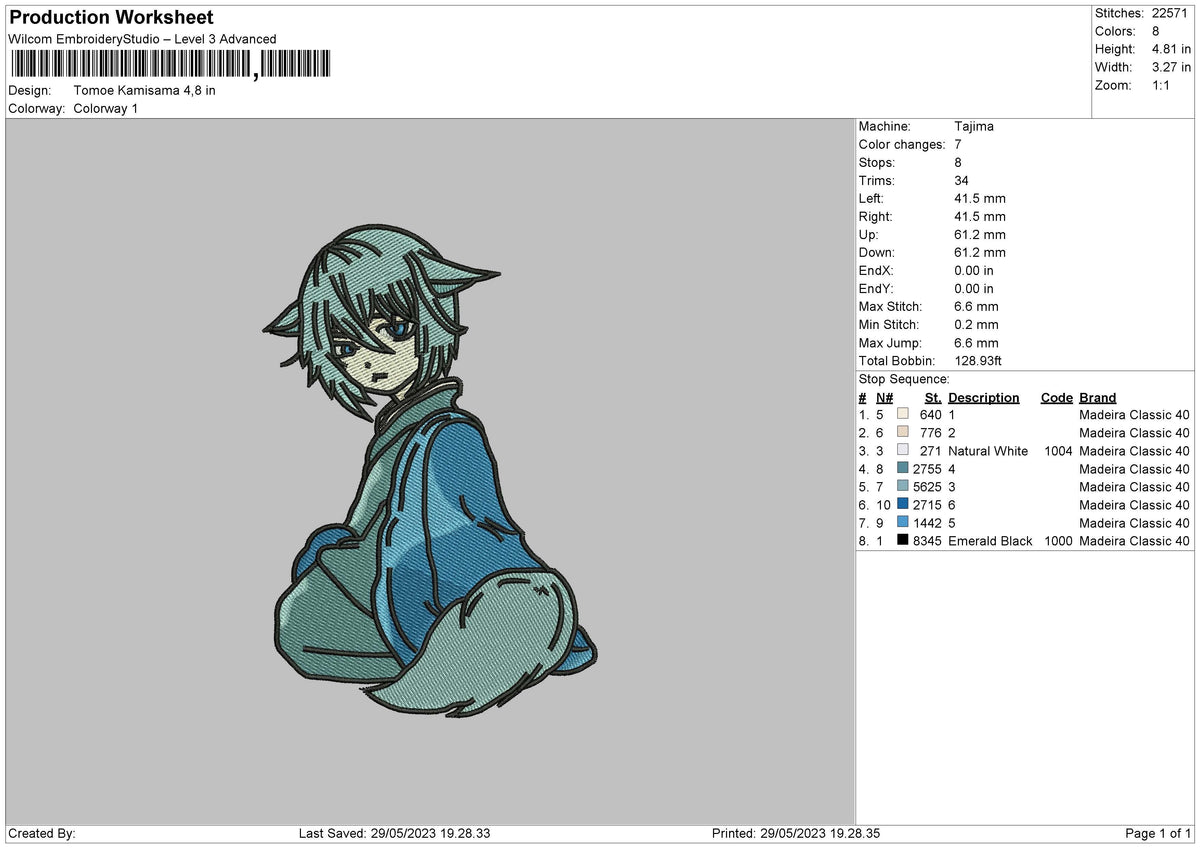Click the 'Natural White' description text
The image size is (1200, 848).
click(988, 451)
